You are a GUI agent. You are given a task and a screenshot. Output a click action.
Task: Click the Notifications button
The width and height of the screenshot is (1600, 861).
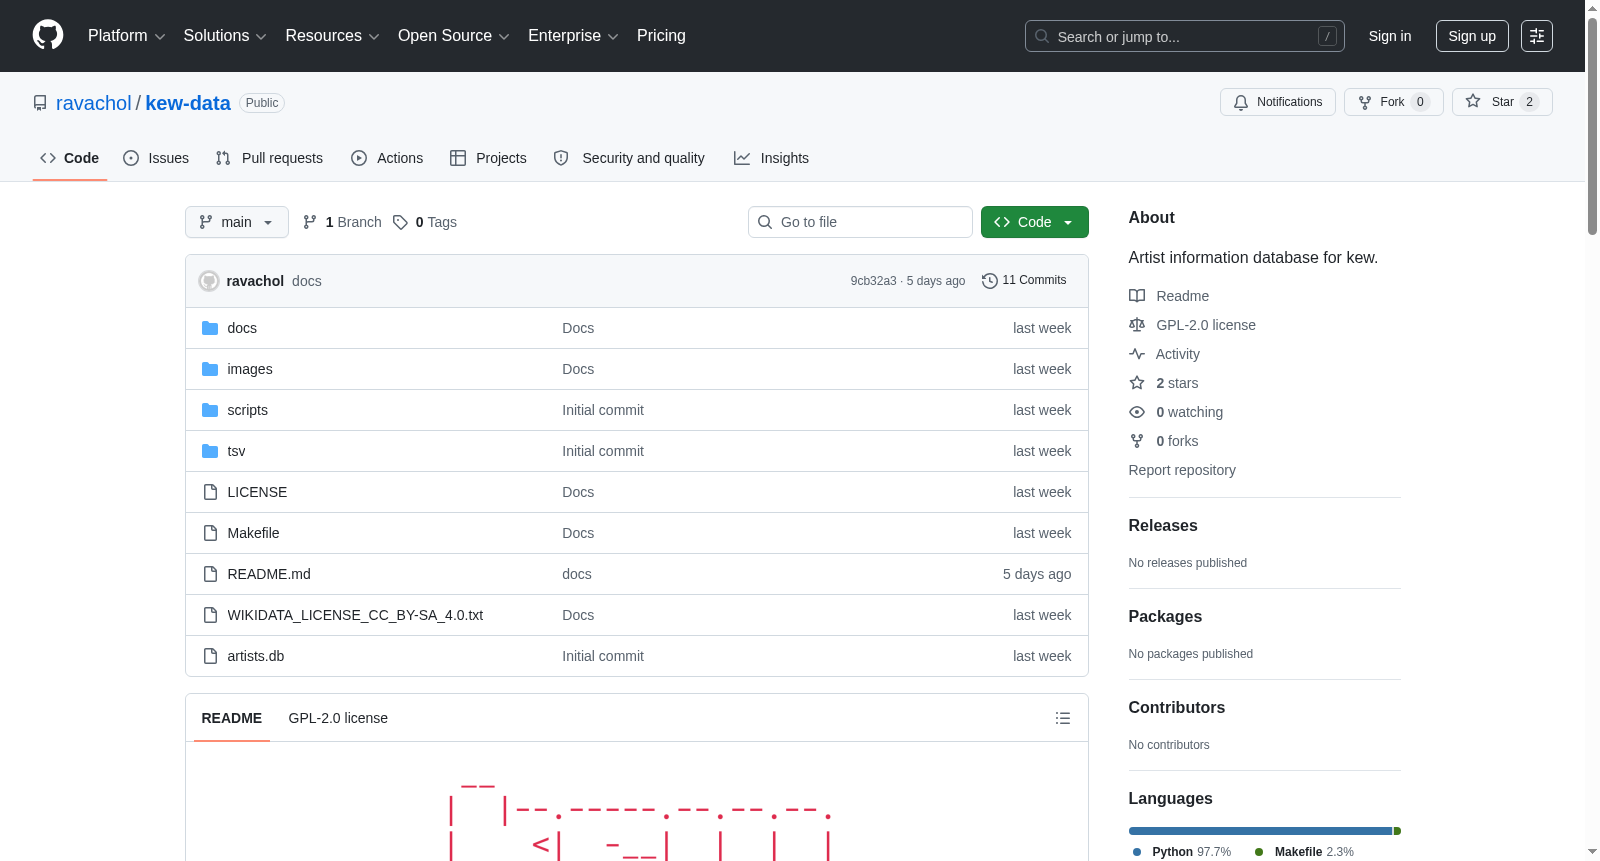tap(1278, 102)
